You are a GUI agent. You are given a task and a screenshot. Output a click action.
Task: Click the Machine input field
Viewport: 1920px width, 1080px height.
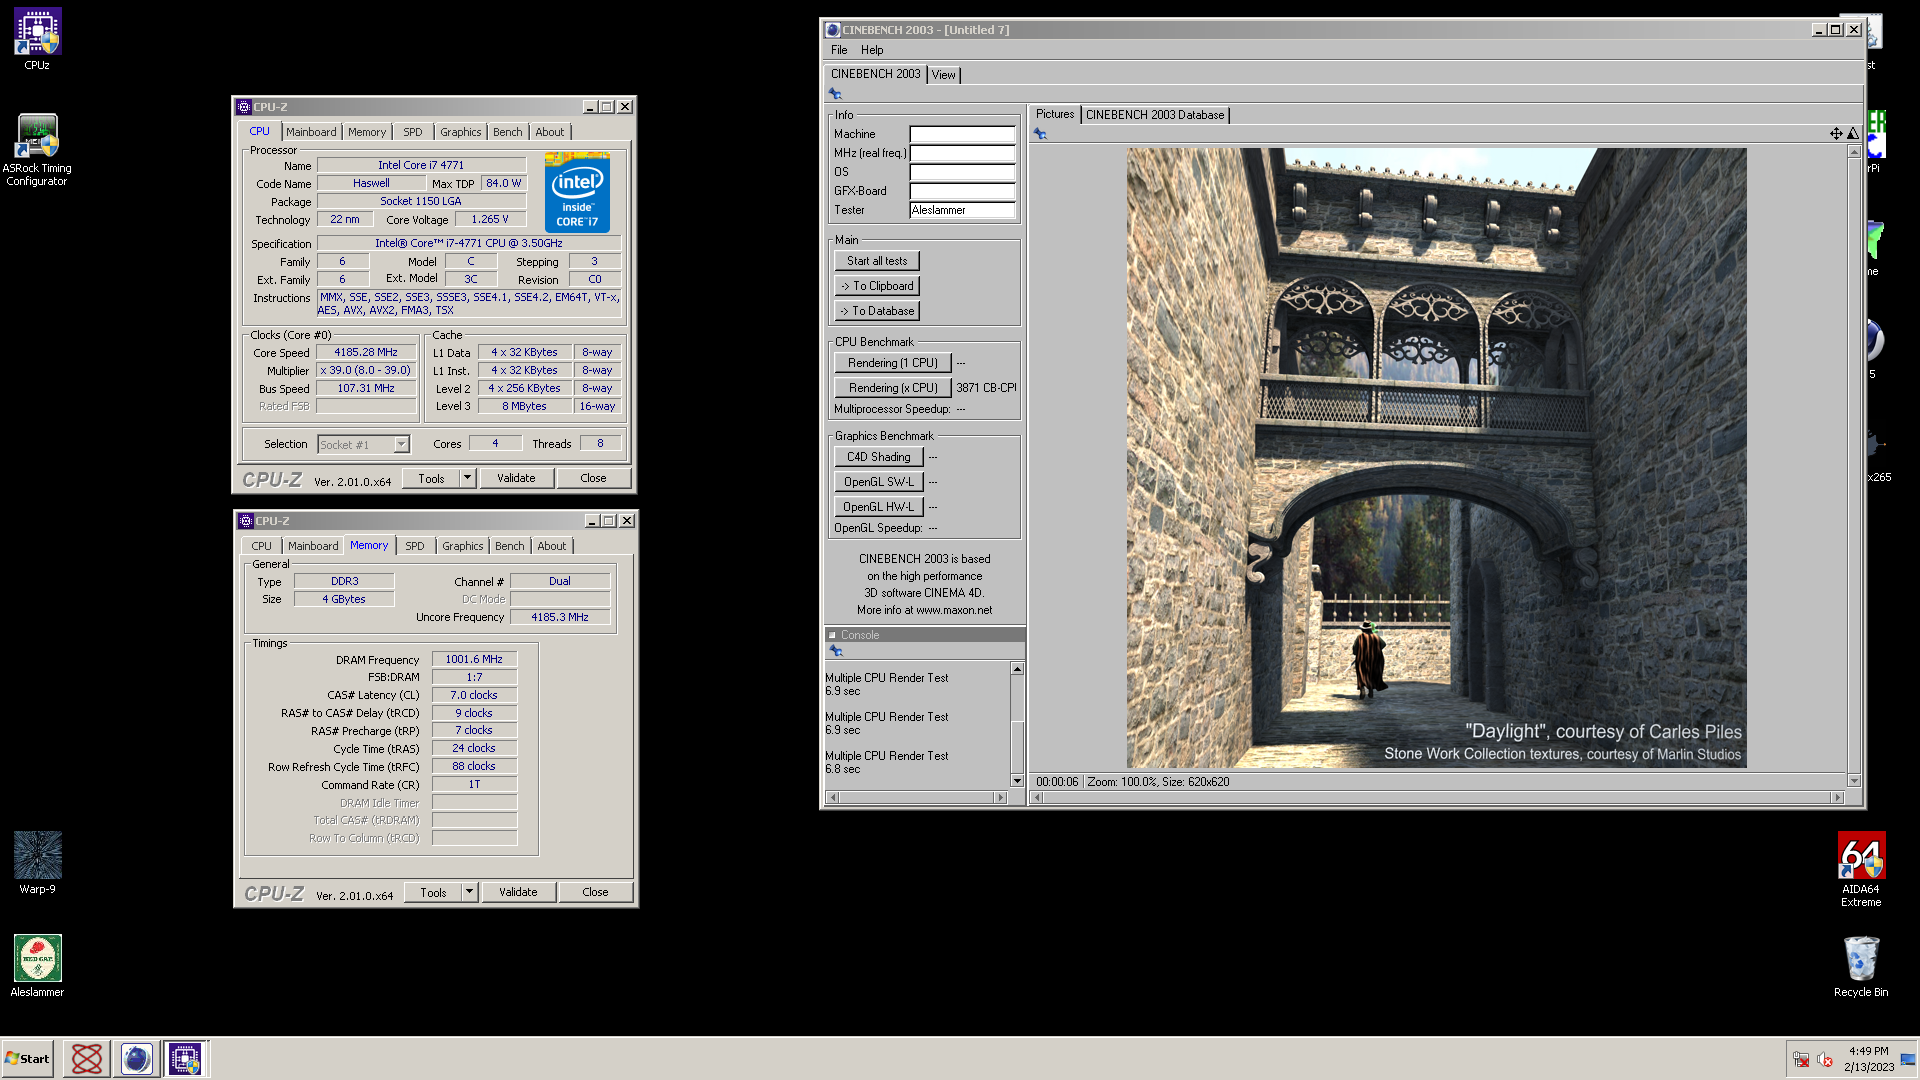(962, 134)
